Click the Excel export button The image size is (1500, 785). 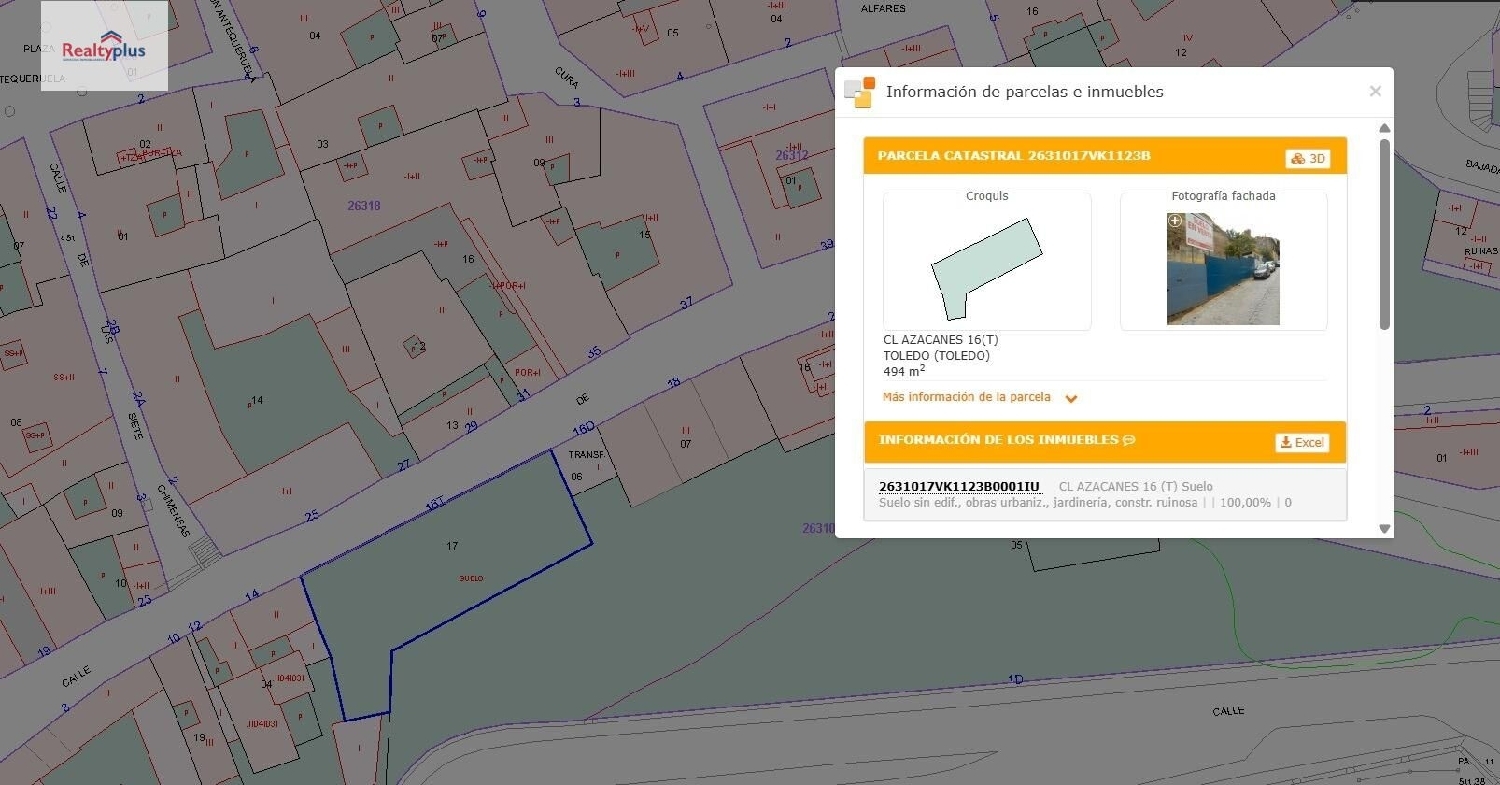1301,441
